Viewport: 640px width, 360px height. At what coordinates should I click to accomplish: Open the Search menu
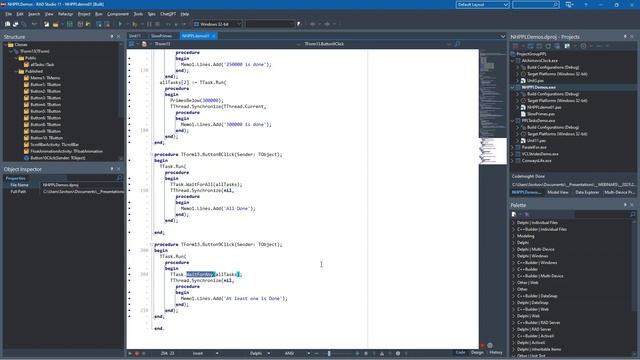pyautogui.click(x=34, y=14)
